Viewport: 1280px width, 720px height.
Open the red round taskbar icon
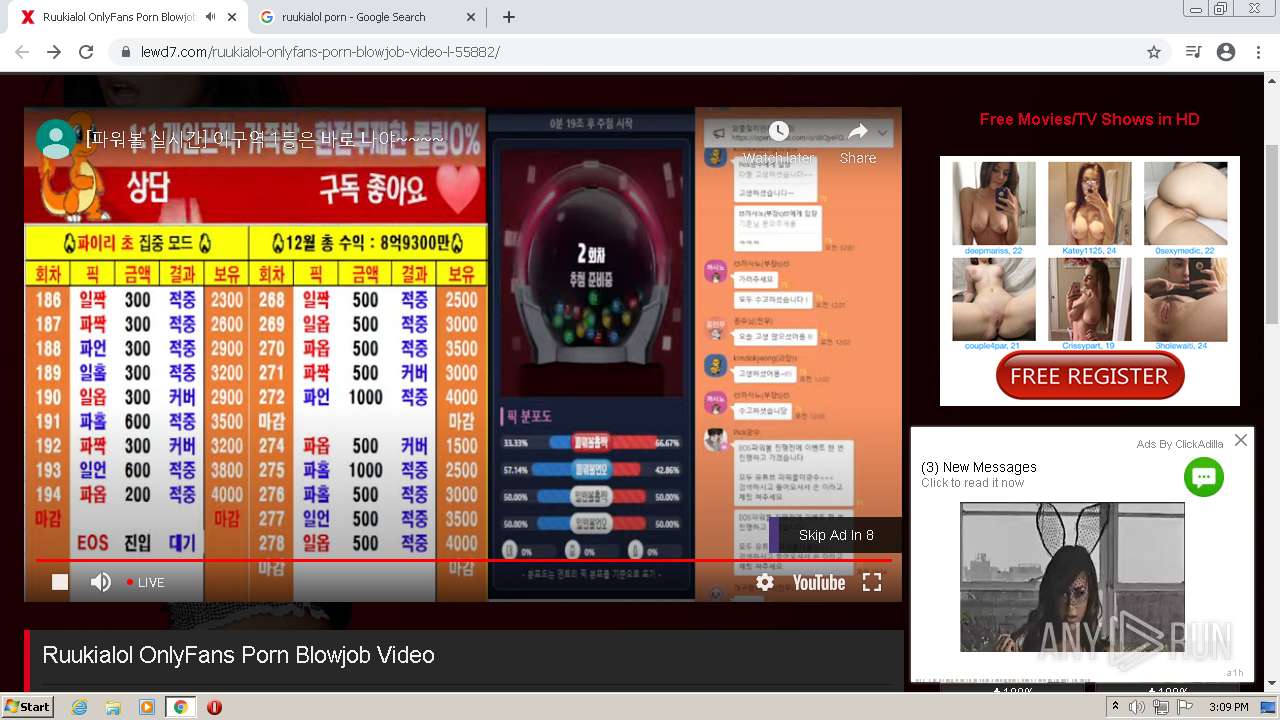[x=214, y=707]
